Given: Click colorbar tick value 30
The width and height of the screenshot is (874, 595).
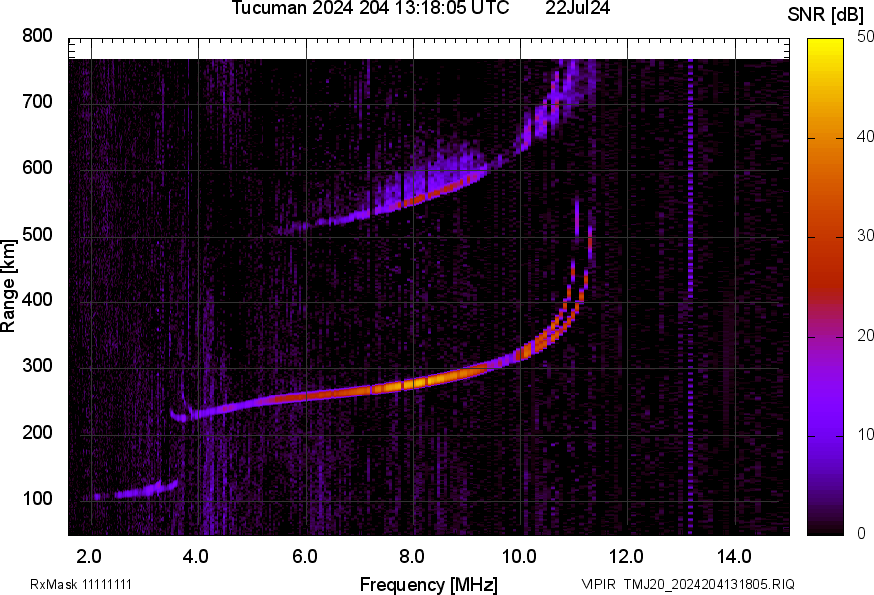Looking at the screenshot, I should [866, 235].
